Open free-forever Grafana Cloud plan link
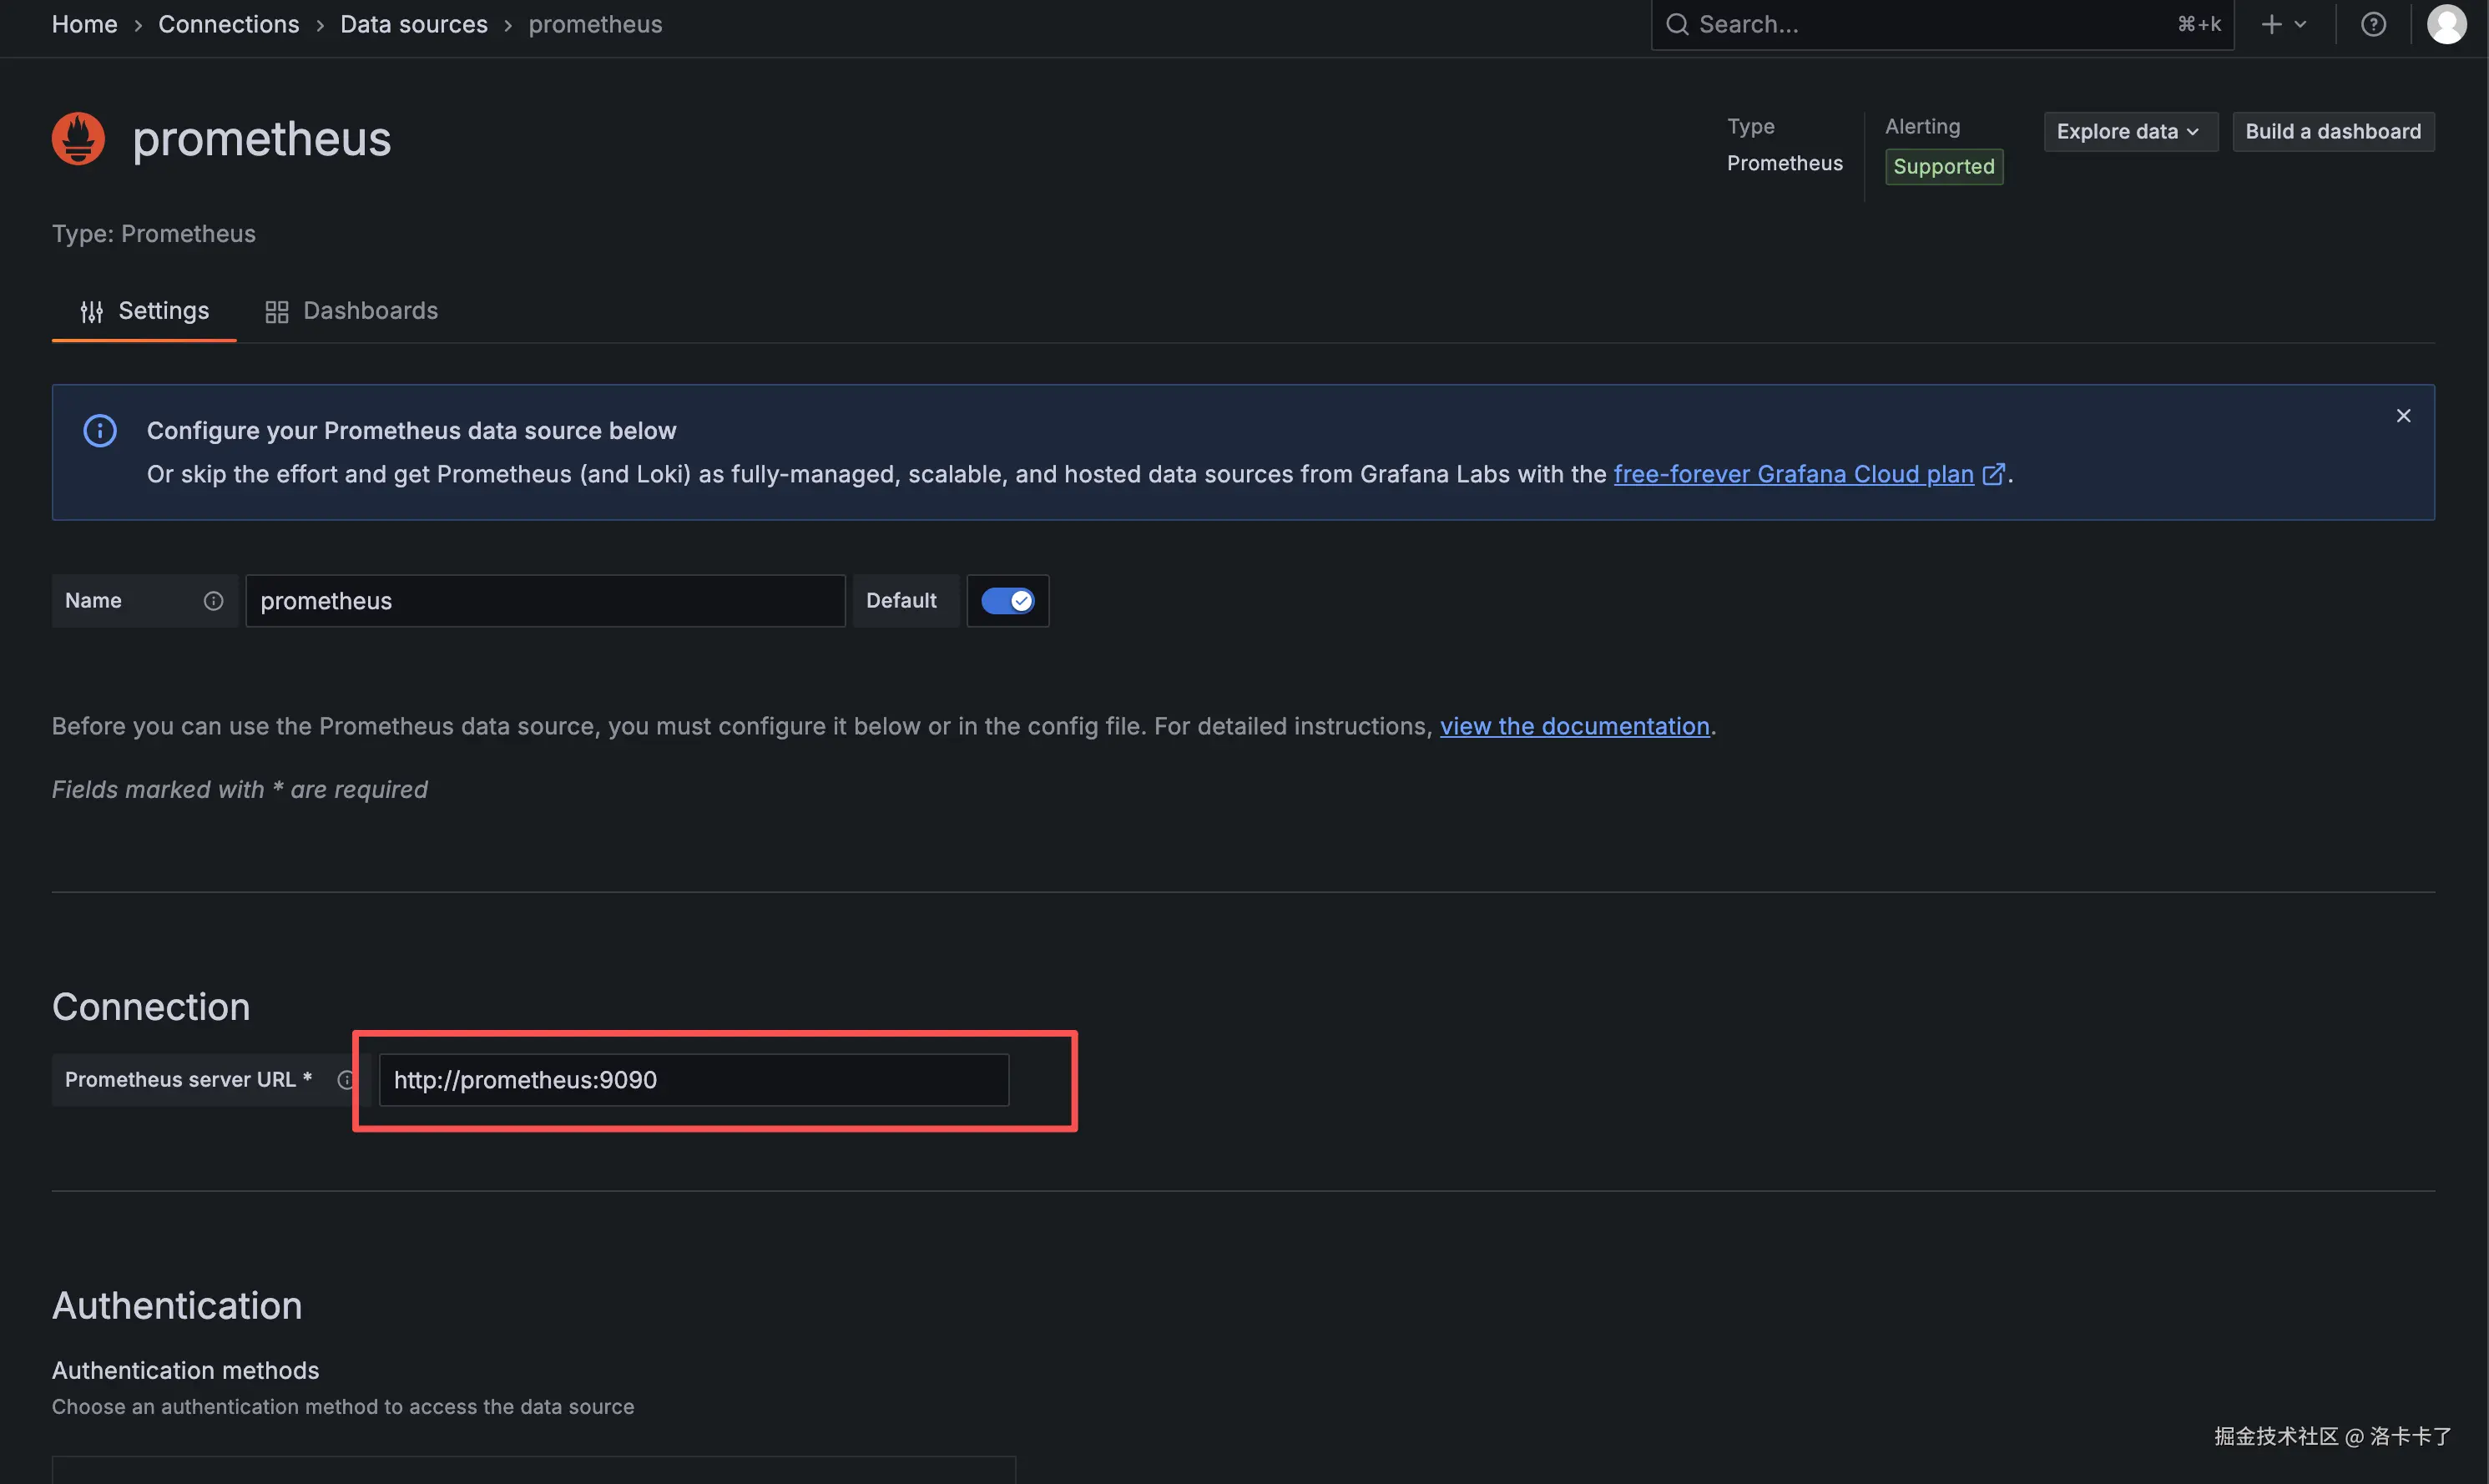This screenshot has height=1484, width=2489. click(x=1793, y=474)
